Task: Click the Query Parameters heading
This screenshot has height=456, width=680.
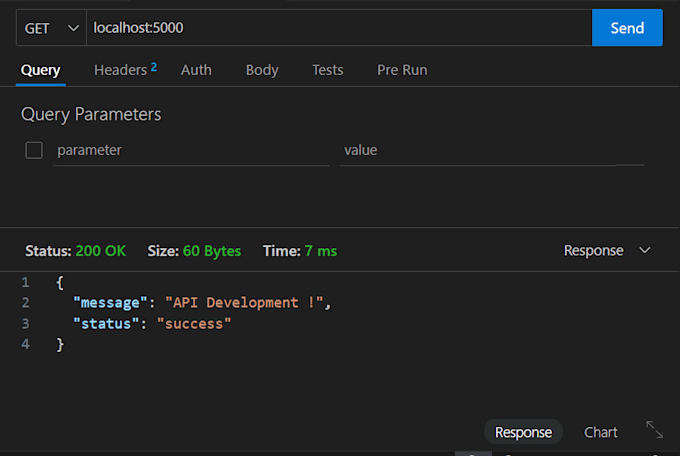Action: [91, 115]
